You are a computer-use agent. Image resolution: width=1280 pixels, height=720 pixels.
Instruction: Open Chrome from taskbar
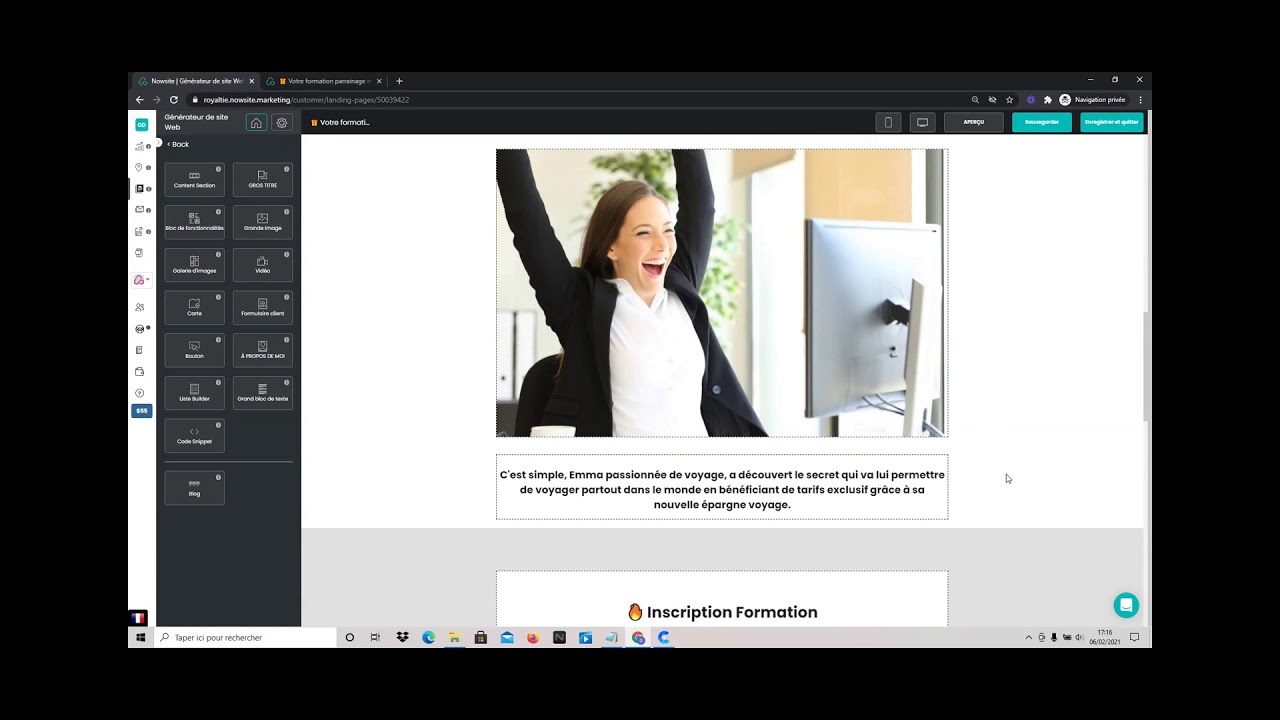pyautogui.click(x=638, y=637)
